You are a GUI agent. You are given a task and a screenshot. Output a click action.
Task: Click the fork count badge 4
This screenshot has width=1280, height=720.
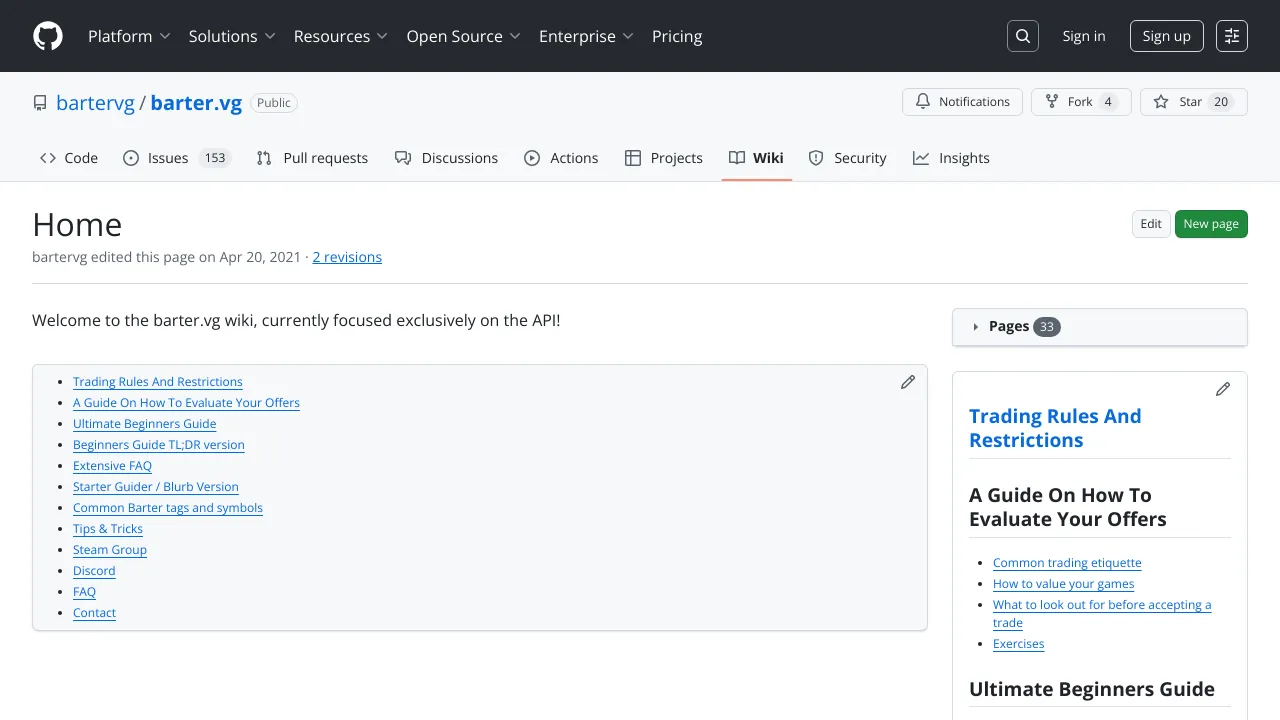point(1108,102)
